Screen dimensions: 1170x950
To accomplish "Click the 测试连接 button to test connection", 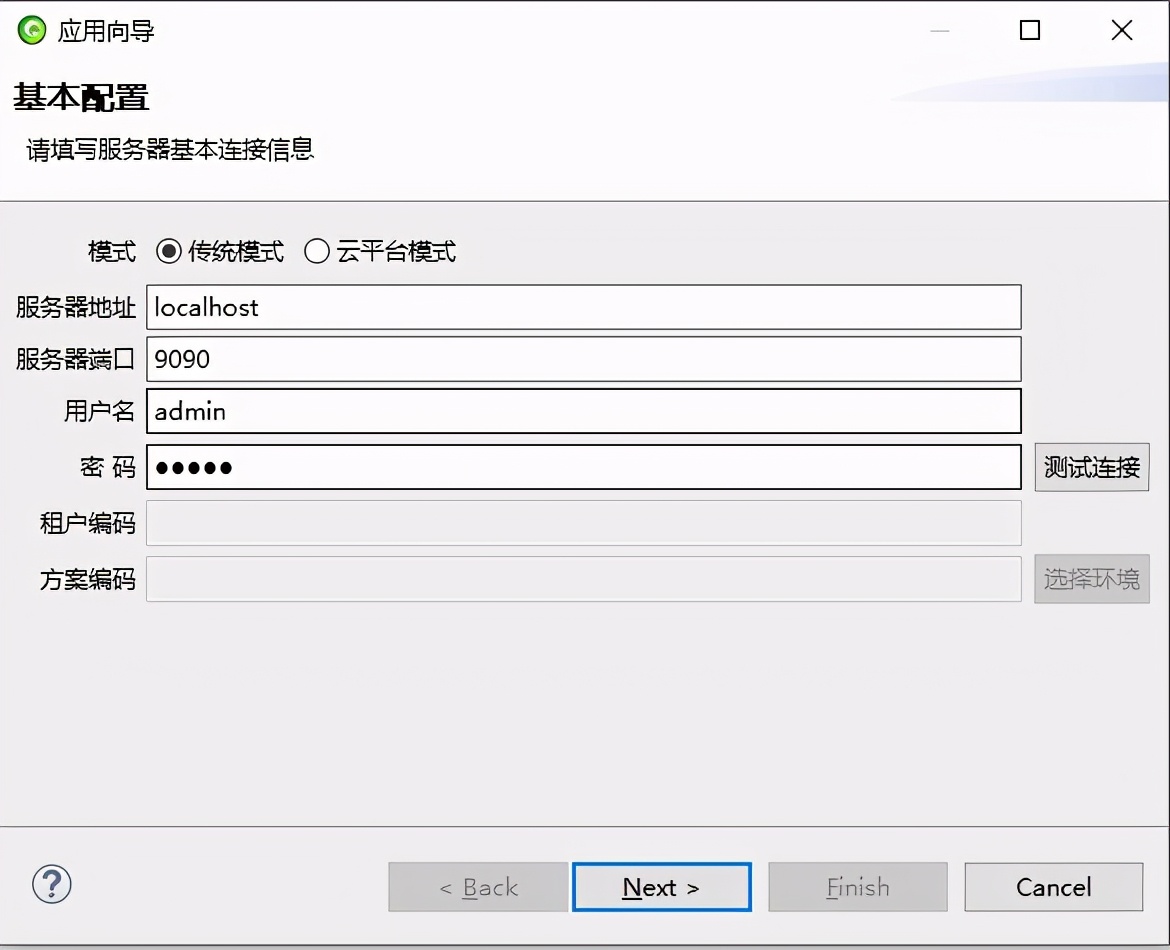I will click(x=1091, y=467).
